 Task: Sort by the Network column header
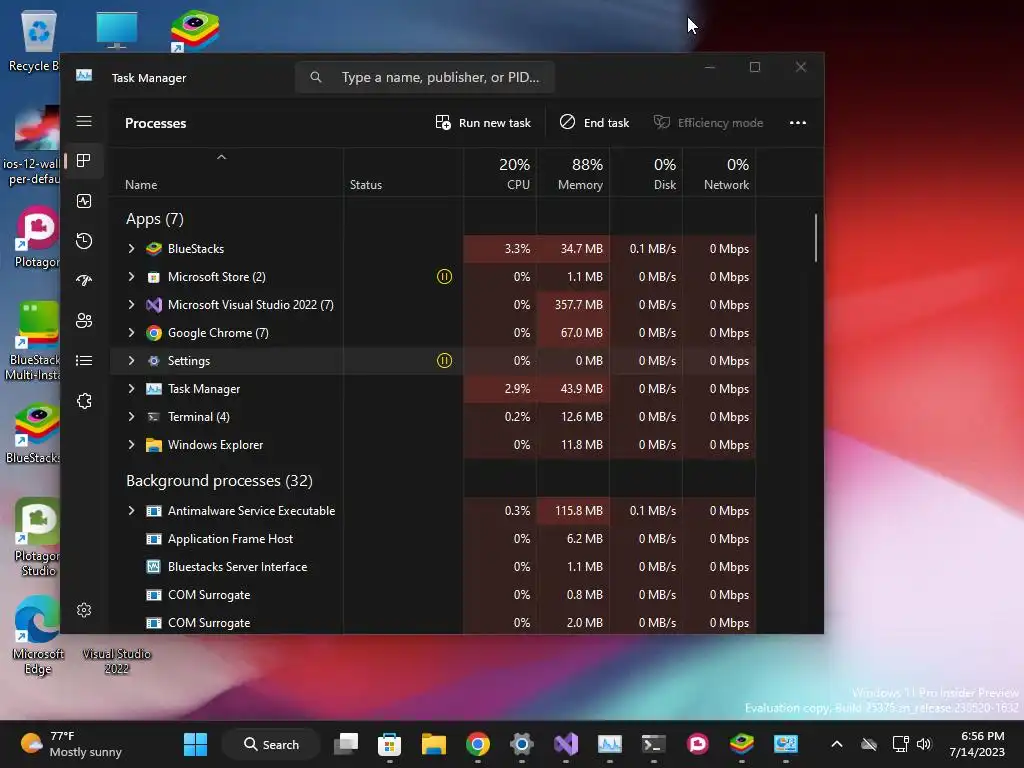pos(720,174)
